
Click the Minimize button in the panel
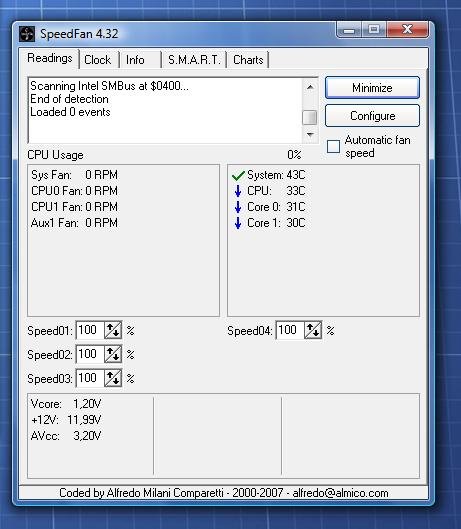pos(372,88)
